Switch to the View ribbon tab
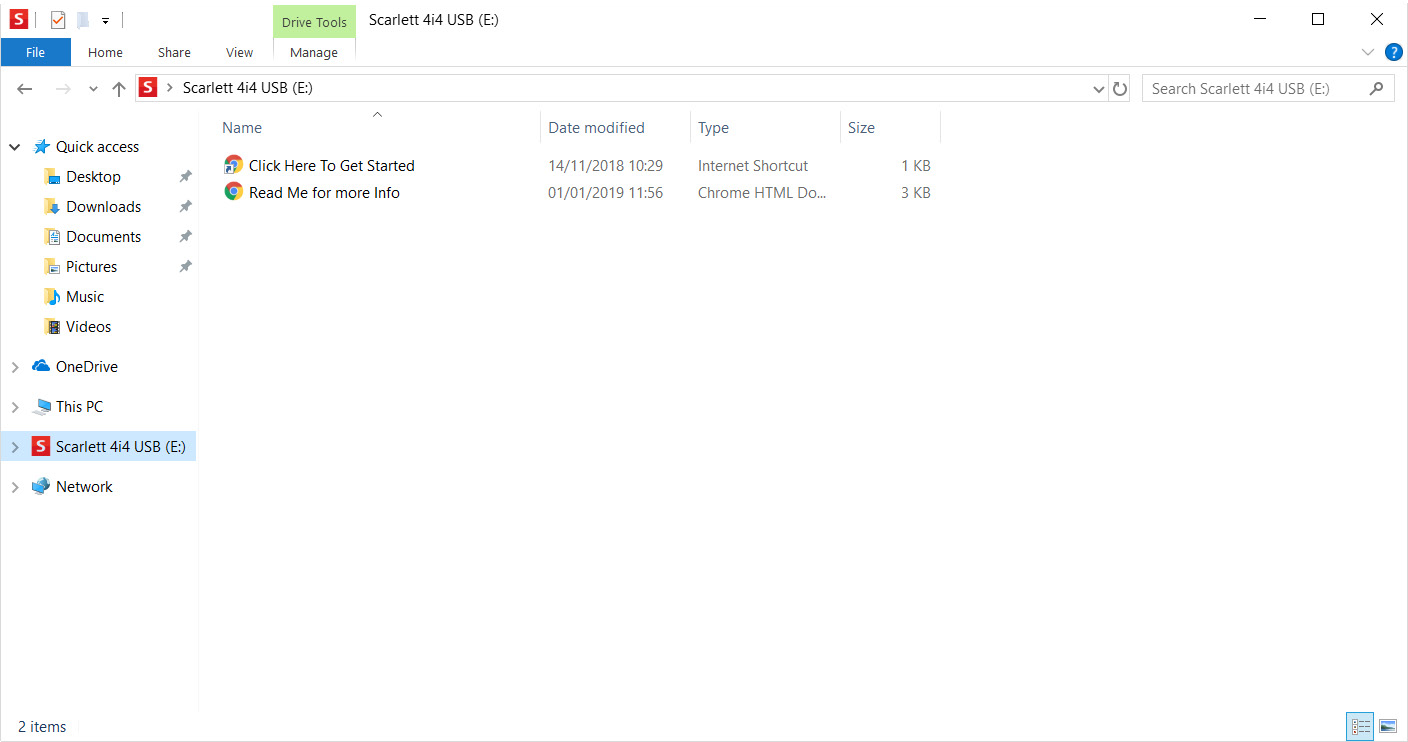Image resolution: width=1408 pixels, height=742 pixels. pyautogui.click(x=239, y=52)
